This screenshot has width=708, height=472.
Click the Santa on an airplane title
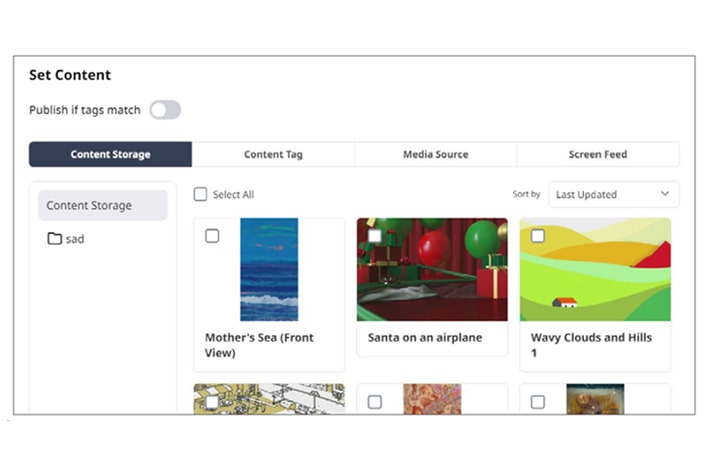(x=425, y=338)
